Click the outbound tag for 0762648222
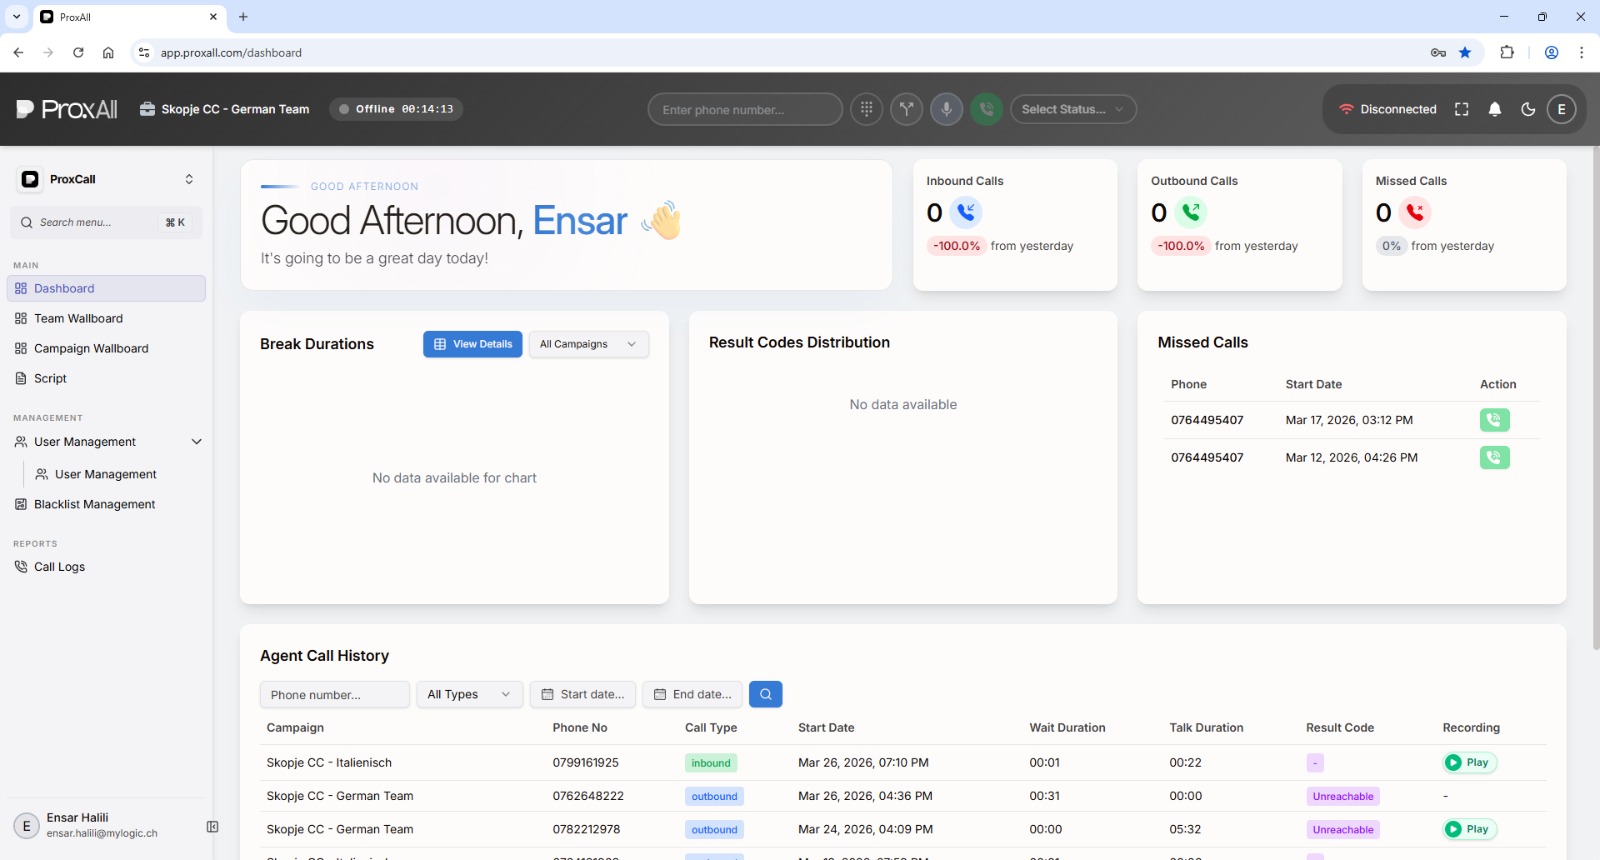 pos(714,796)
